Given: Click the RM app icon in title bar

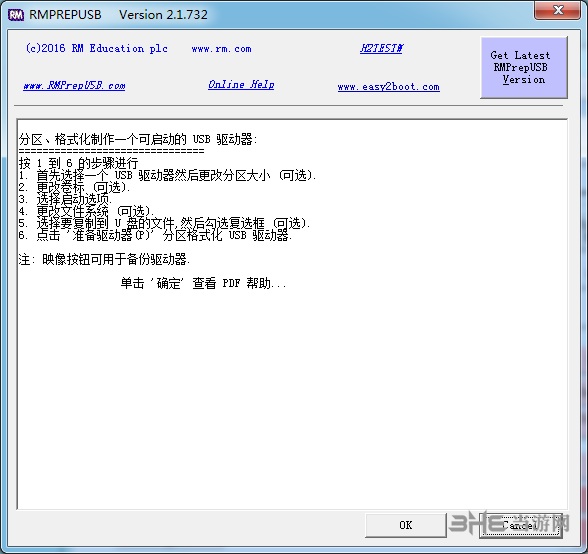Looking at the screenshot, I should (16, 15).
